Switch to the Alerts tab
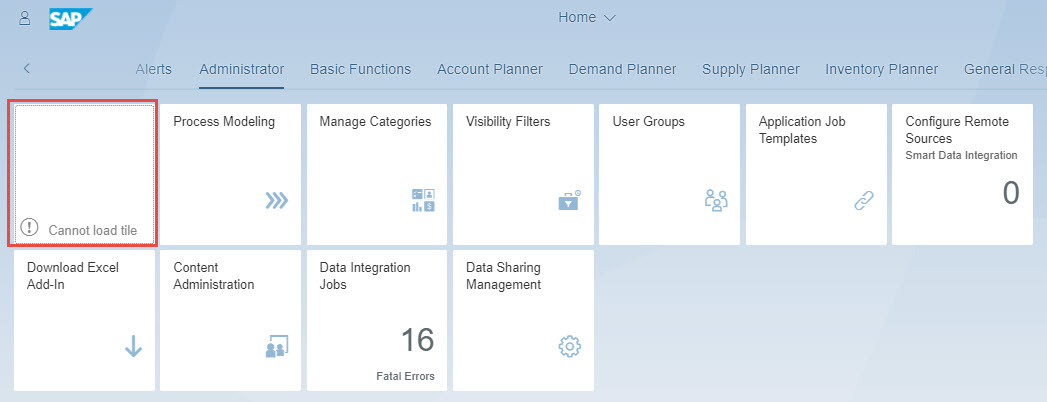 (x=154, y=69)
